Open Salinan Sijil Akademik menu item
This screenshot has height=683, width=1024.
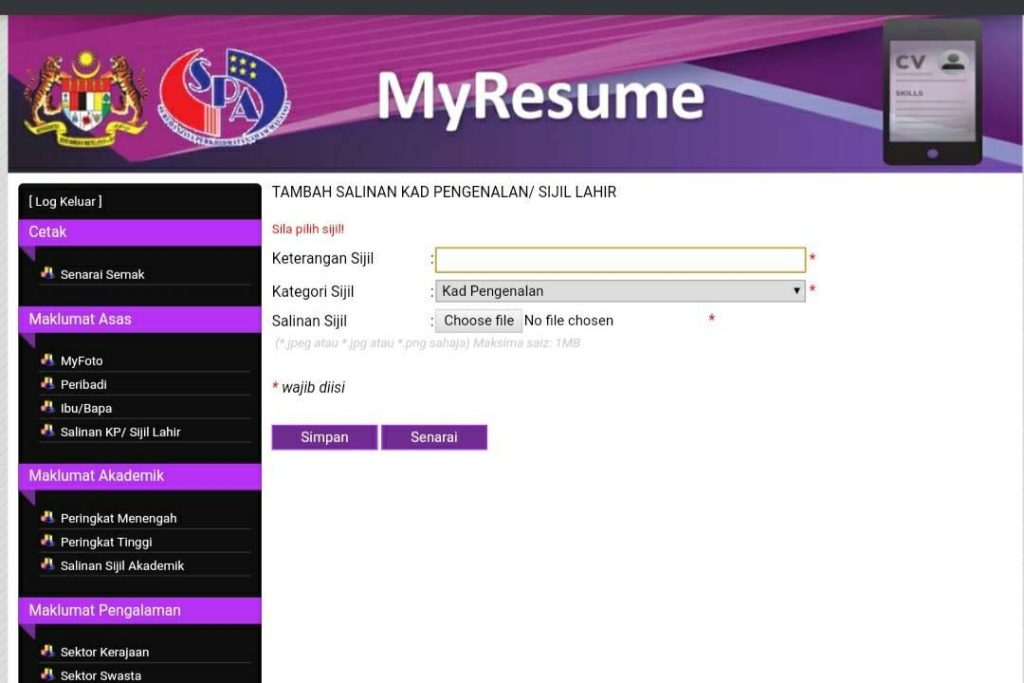[122, 565]
